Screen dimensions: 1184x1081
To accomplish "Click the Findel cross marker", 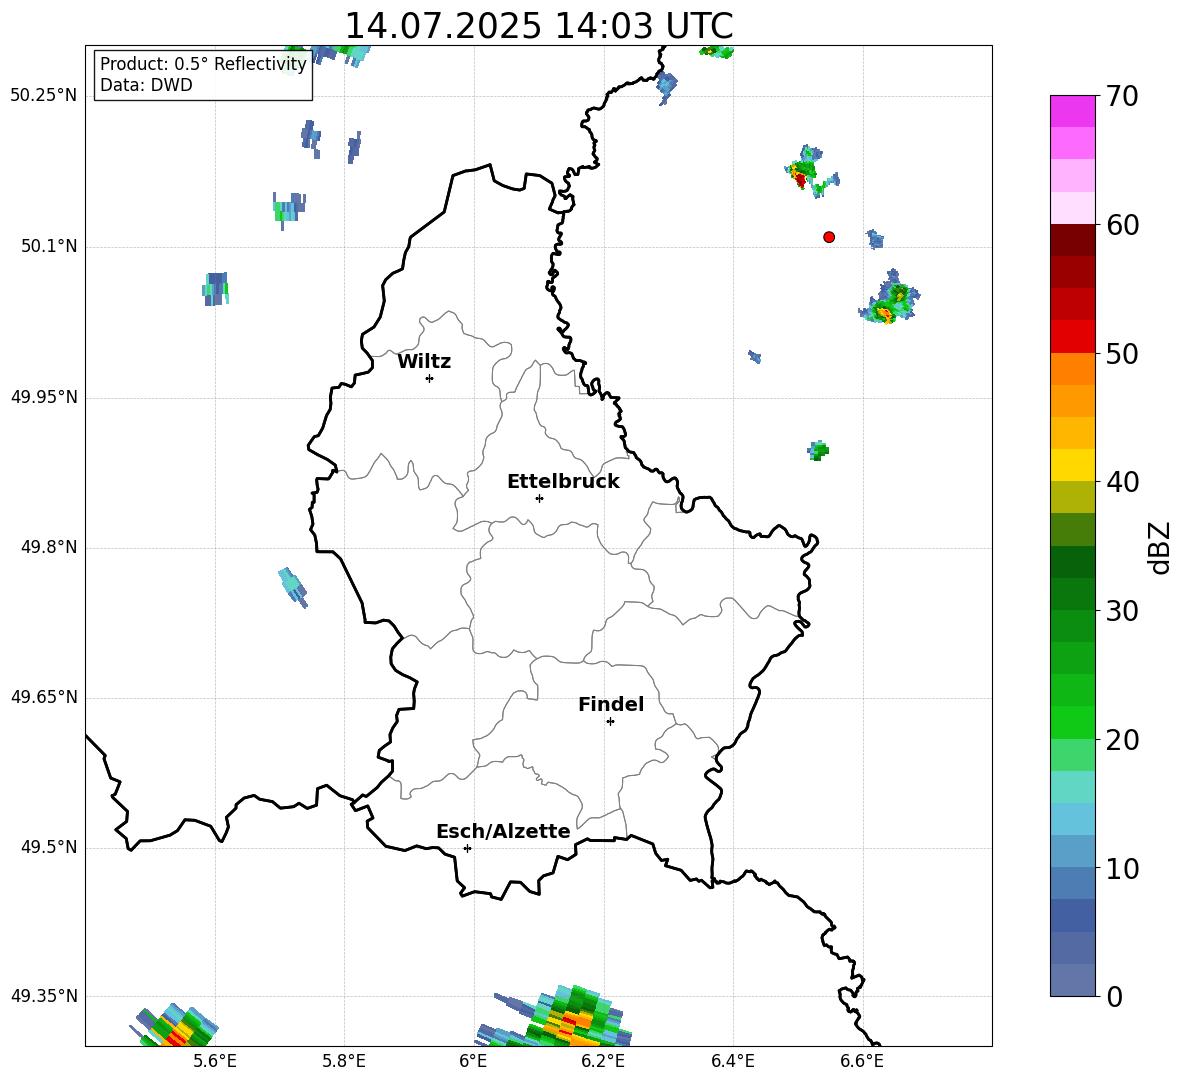I will [x=610, y=722].
